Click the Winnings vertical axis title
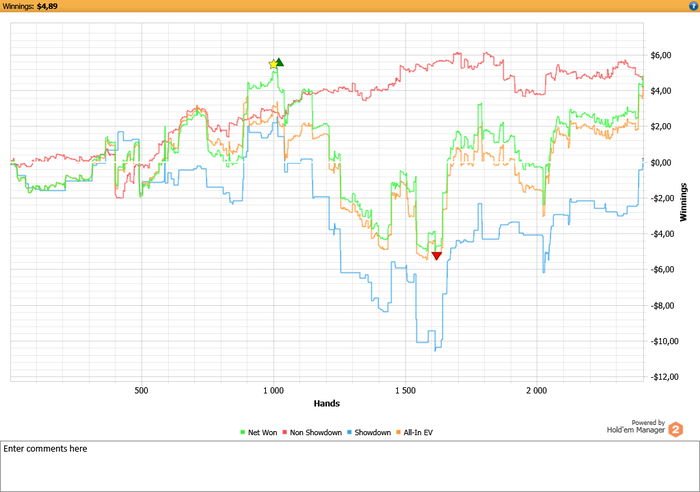This screenshot has height=492, width=700. click(x=683, y=202)
